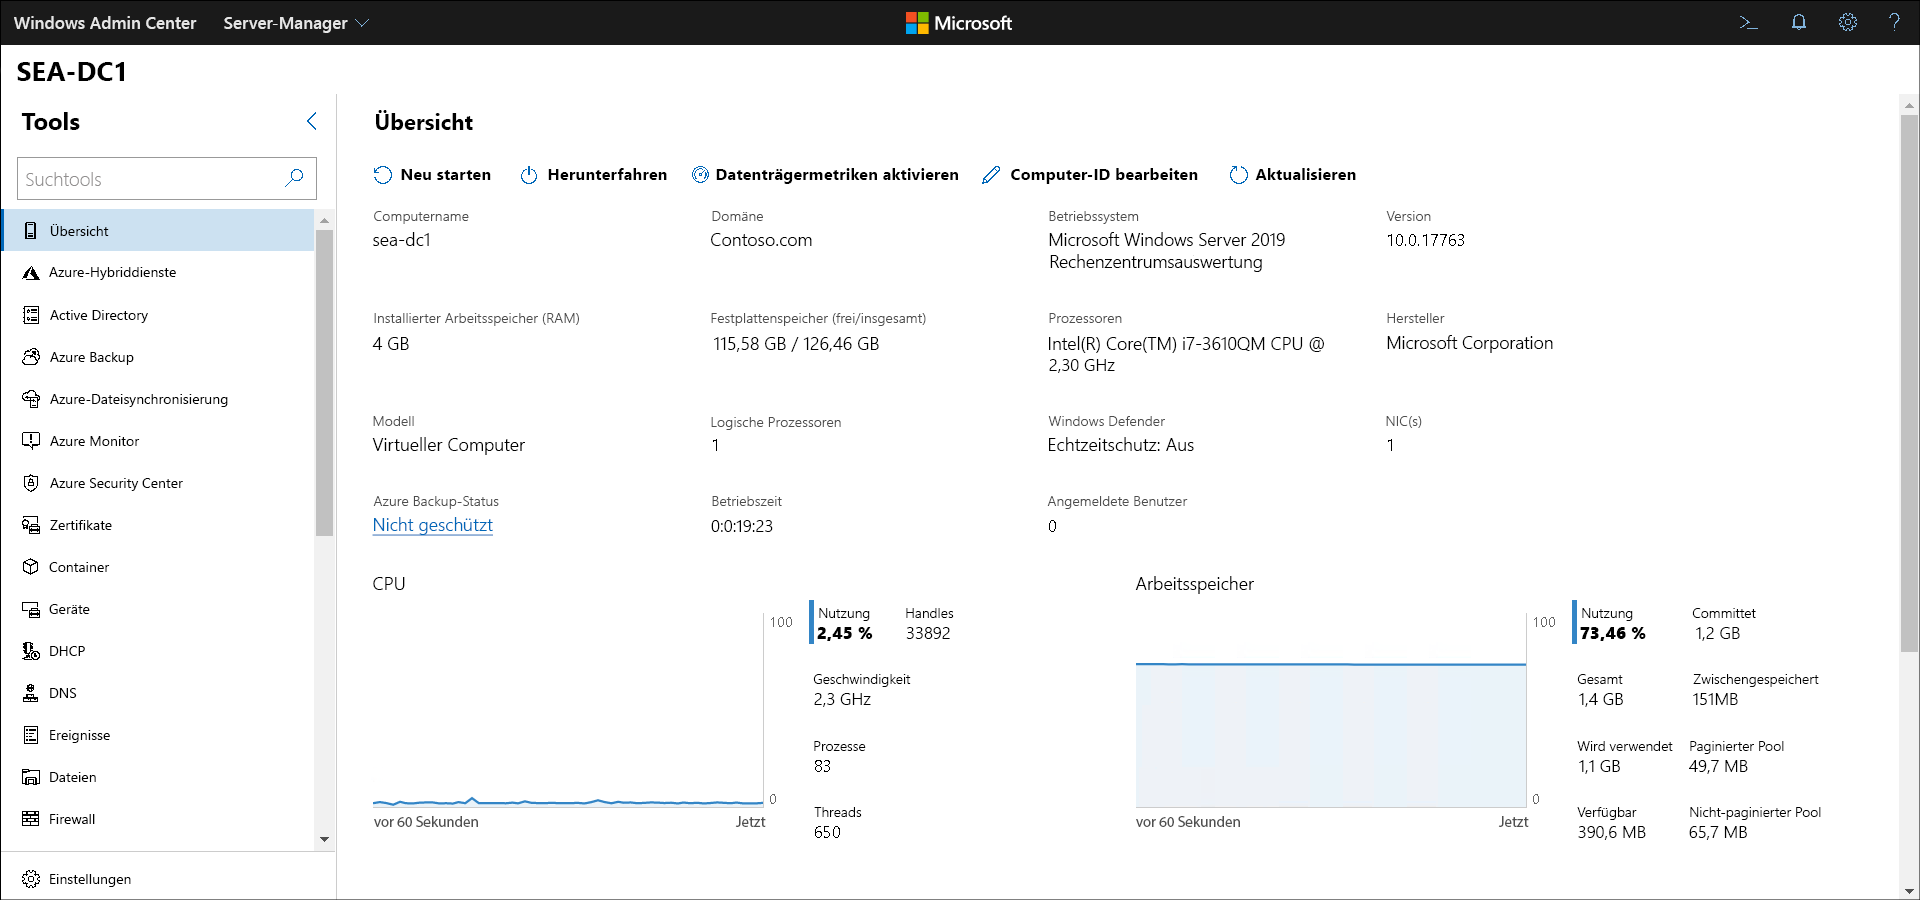
Task: Click the SEA-DC1 server heading
Action: click(x=72, y=72)
